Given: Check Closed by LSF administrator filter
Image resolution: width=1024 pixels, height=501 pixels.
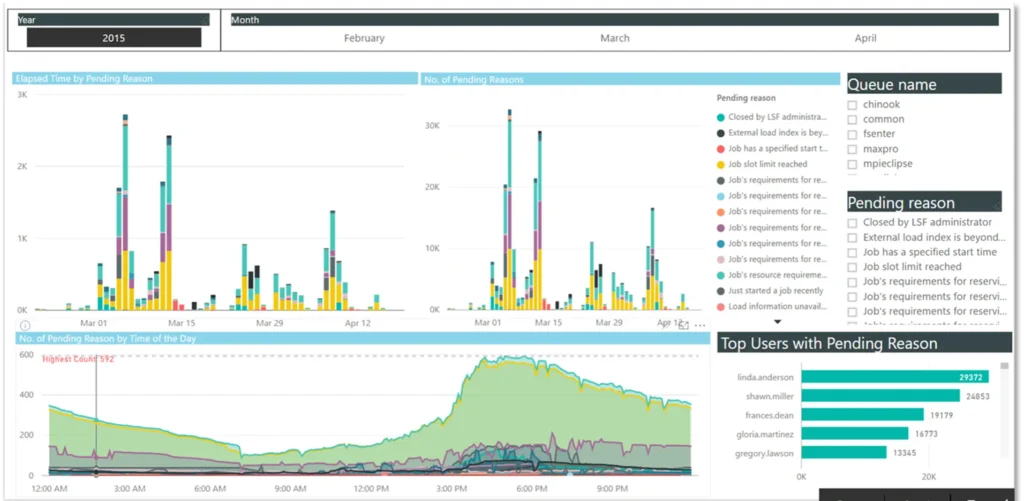Looking at the screenshot, I should coord(852,223).
